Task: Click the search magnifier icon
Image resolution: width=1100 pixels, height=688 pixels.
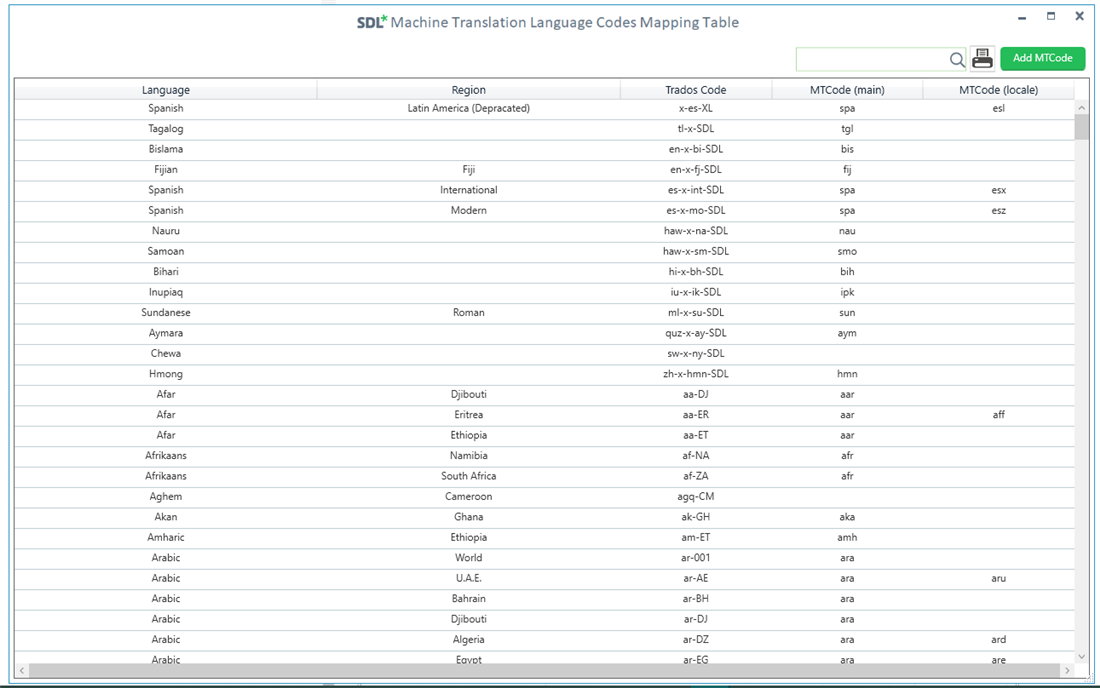Action: pos(957,60)
